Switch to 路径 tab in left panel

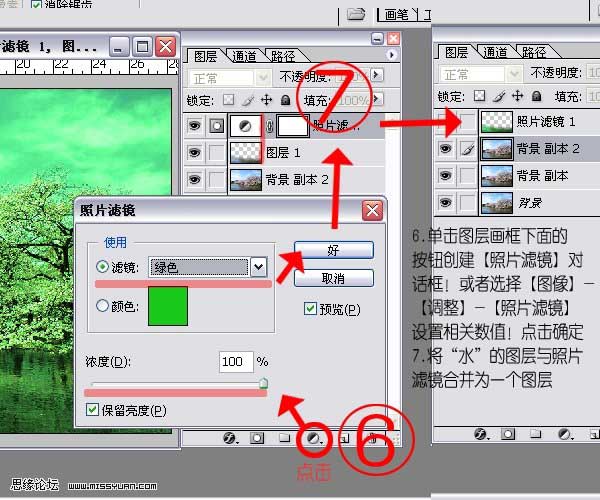coord(283,56)
